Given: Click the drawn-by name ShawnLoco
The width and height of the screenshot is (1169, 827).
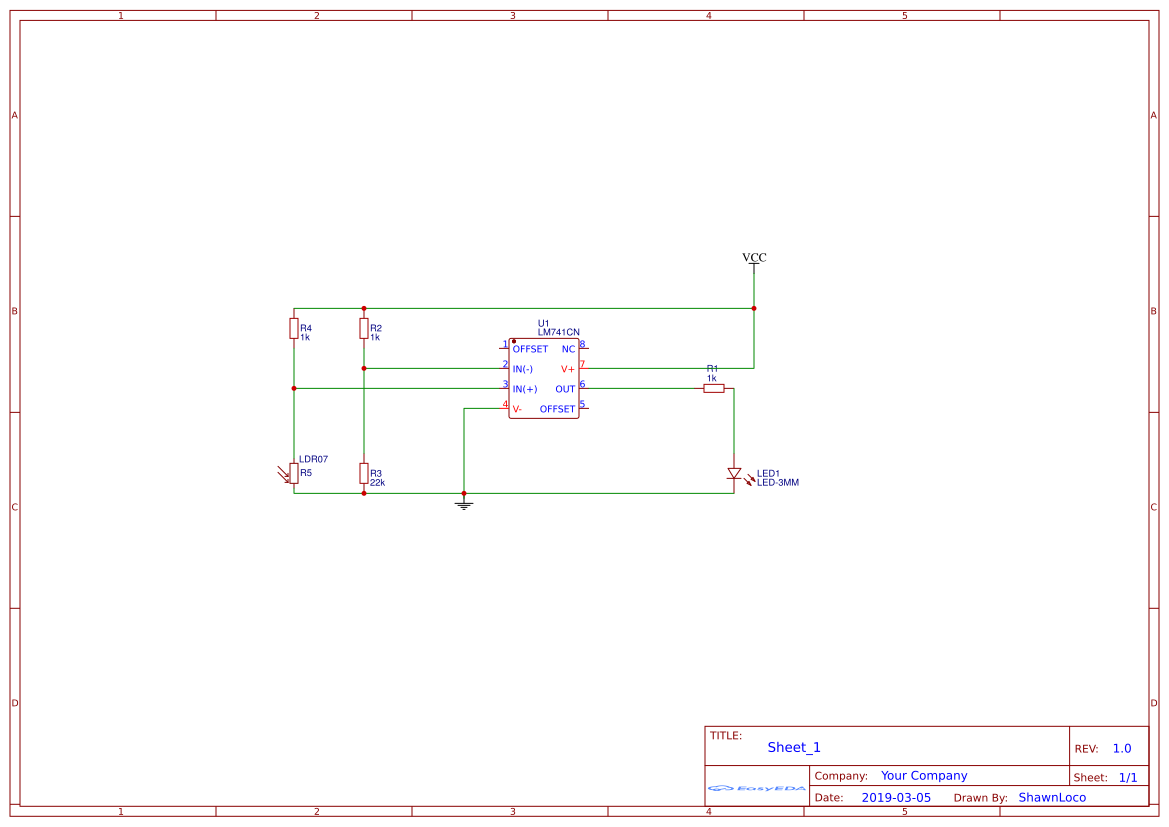Looking at the screenshot, I should [x=1051, y=797].
